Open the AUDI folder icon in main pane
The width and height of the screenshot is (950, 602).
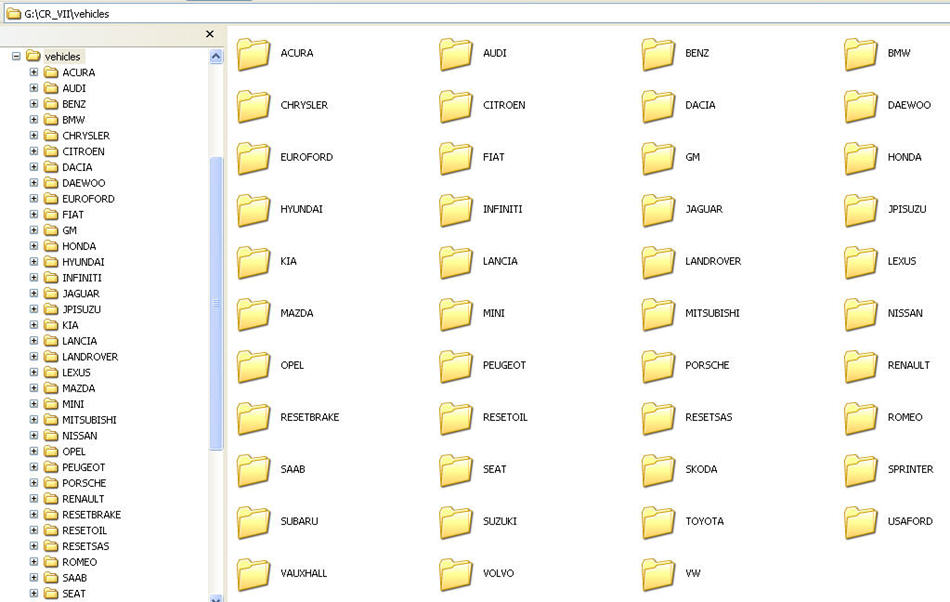pos(456,55)
